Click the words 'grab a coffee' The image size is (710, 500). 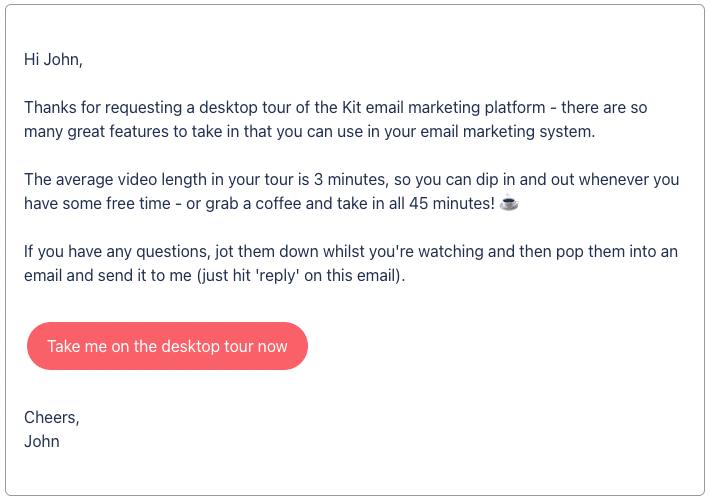(x=253, y=204)
